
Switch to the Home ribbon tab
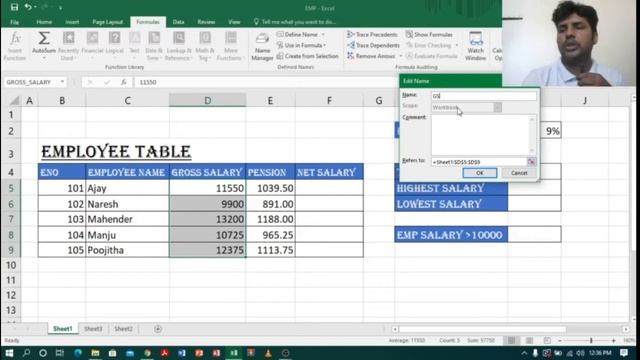coord(44,22)
